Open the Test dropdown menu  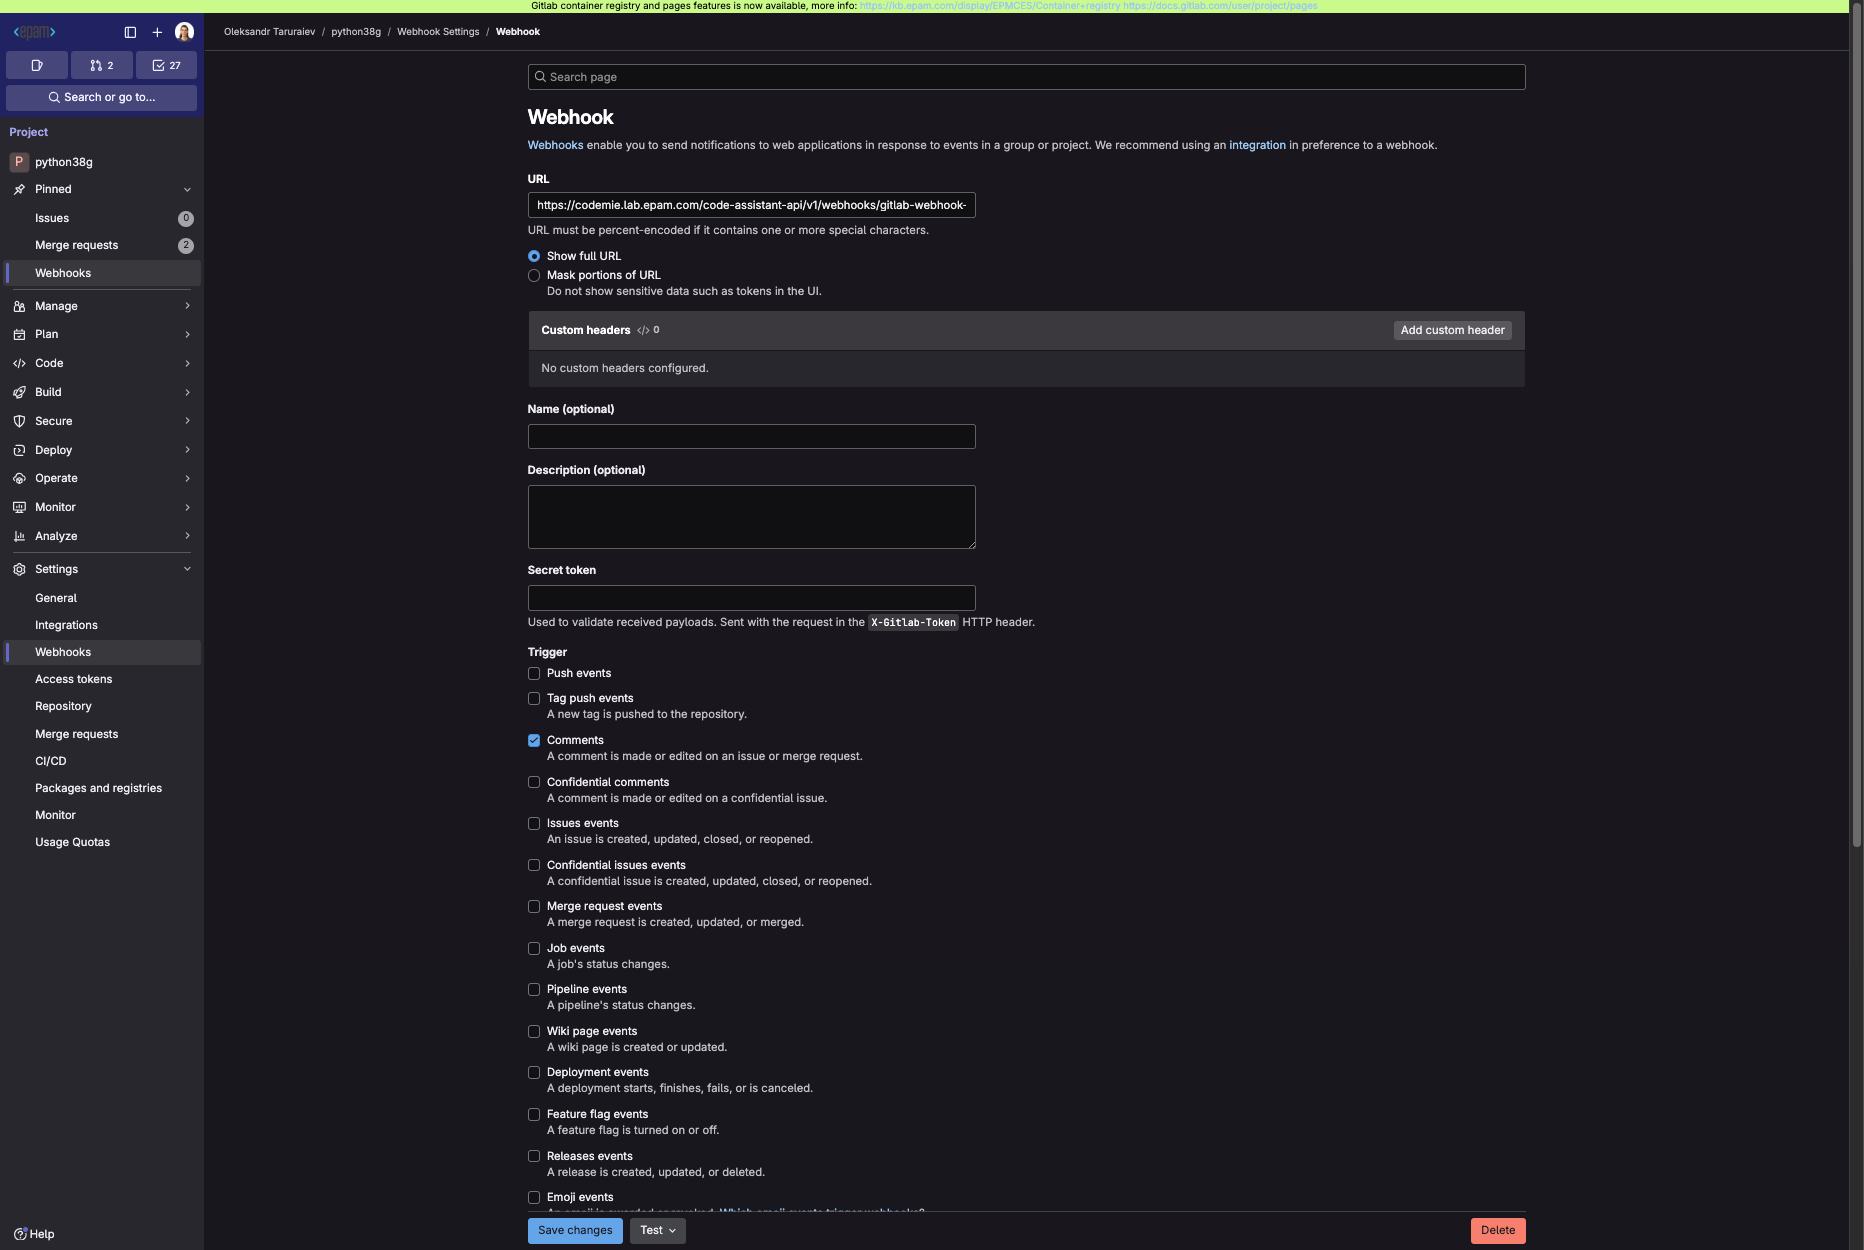click(x=656, y=1230)
